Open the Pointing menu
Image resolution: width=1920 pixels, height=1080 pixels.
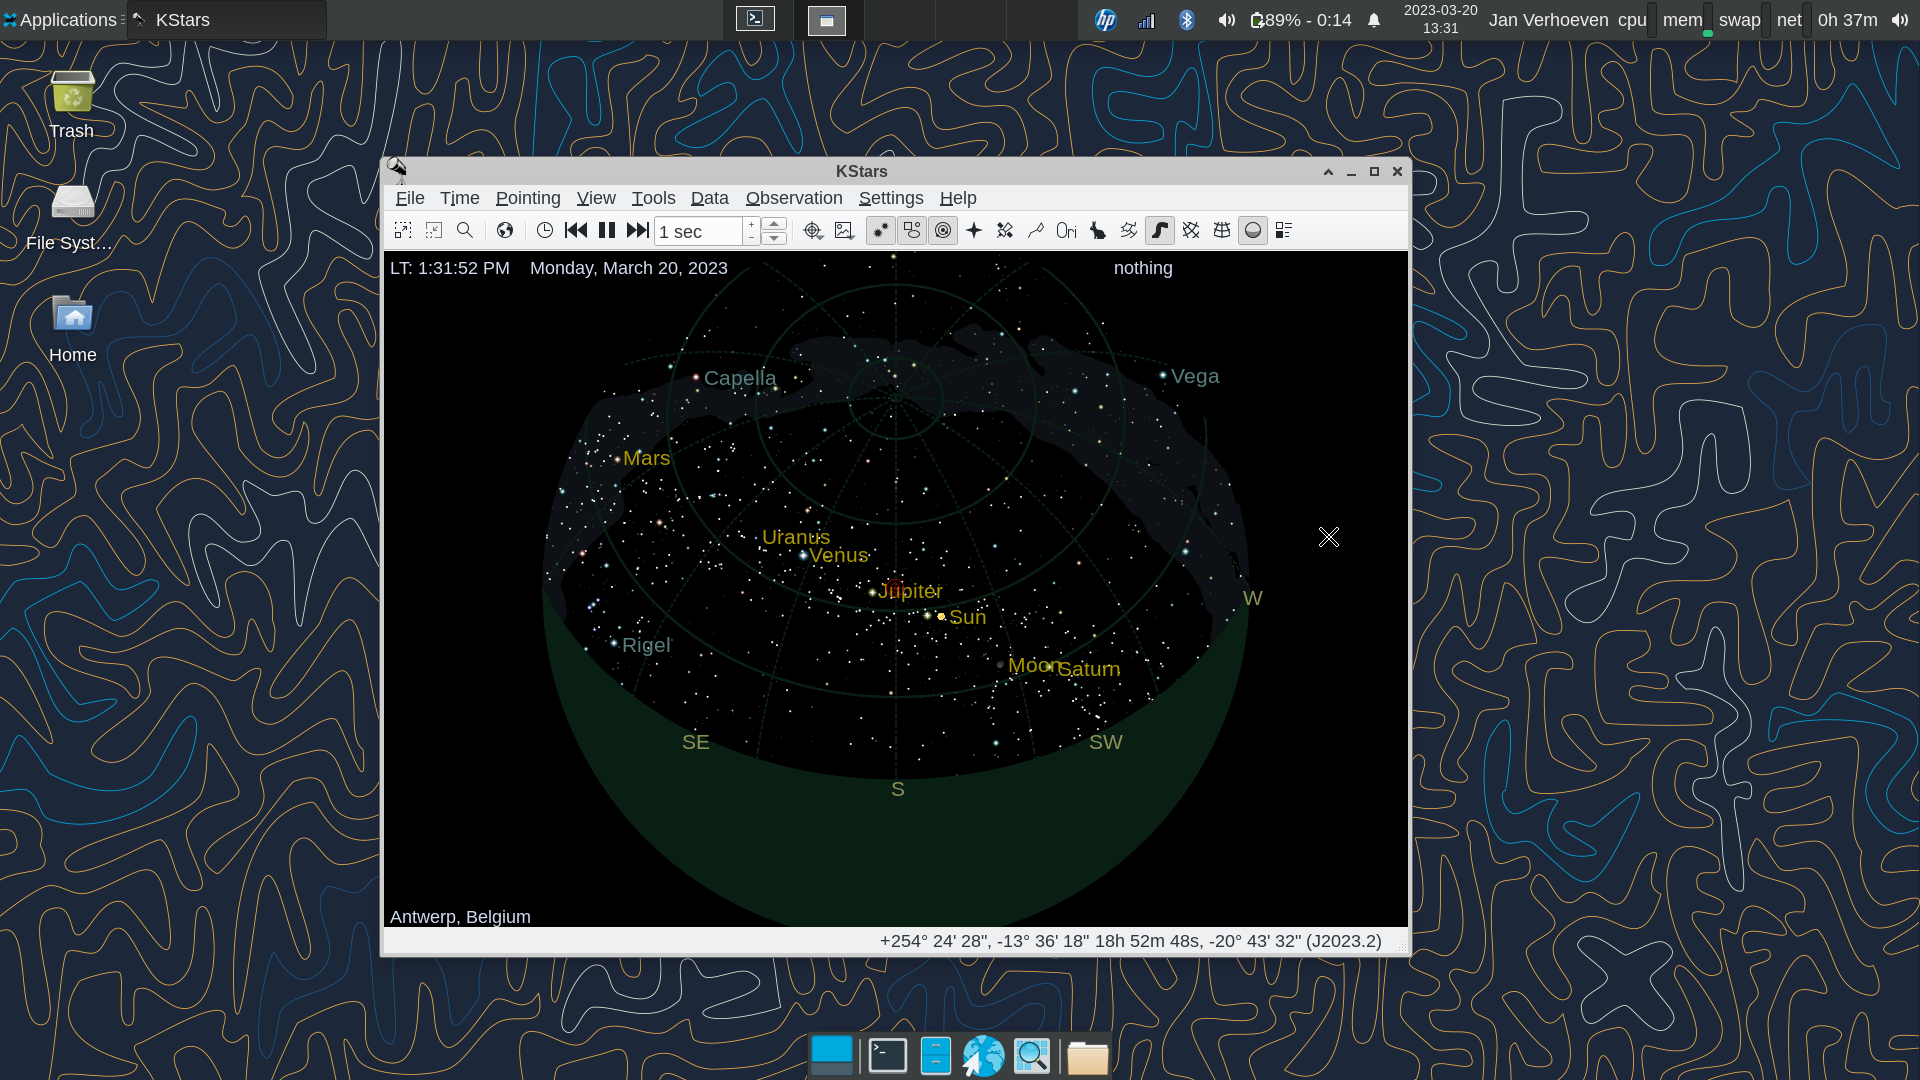click(x=528, y=198)
